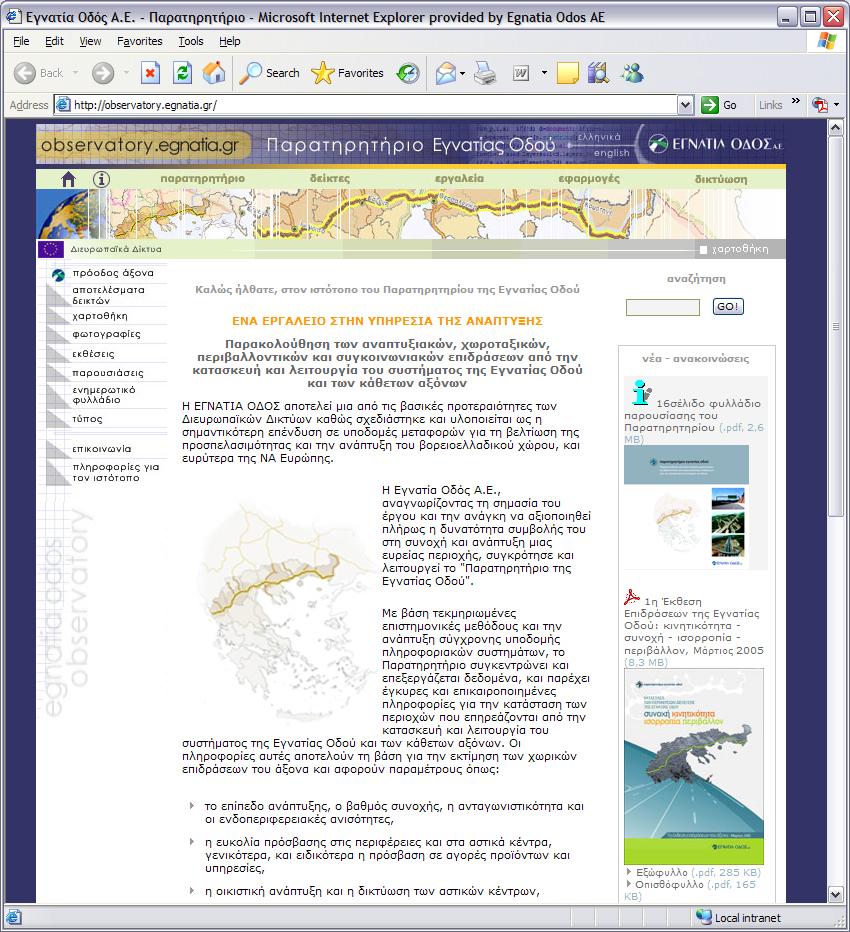Expand the Mail button dropdown arrow

coord(462,73)
